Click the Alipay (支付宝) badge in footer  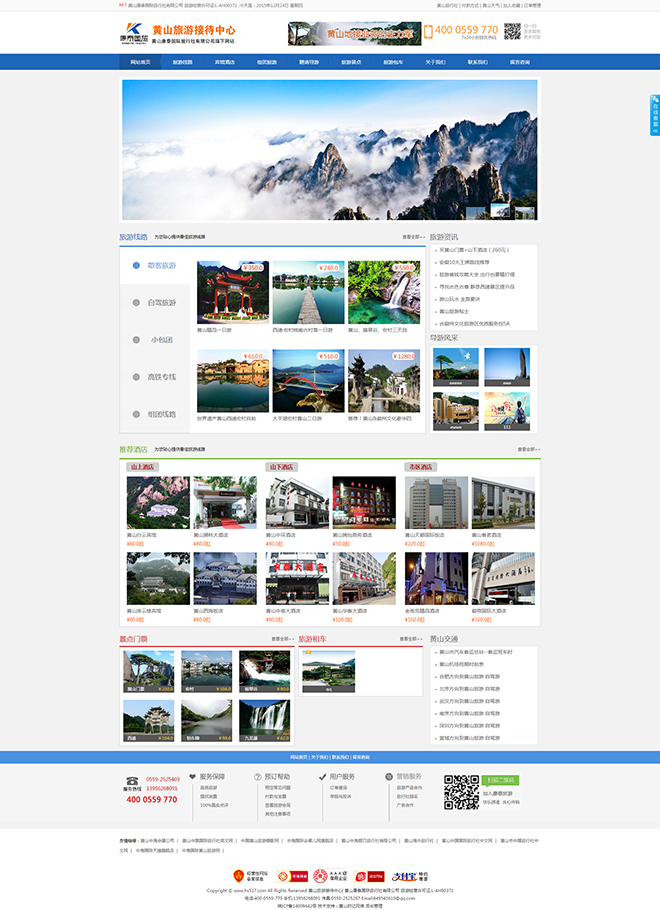[410, 877]
